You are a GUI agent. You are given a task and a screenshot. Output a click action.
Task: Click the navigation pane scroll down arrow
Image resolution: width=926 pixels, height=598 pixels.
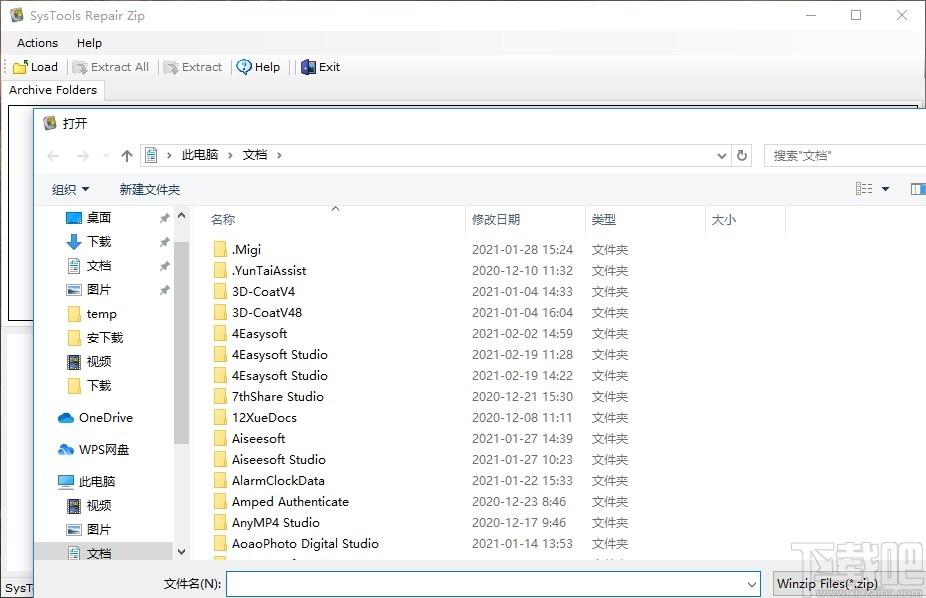click(182, 552)
